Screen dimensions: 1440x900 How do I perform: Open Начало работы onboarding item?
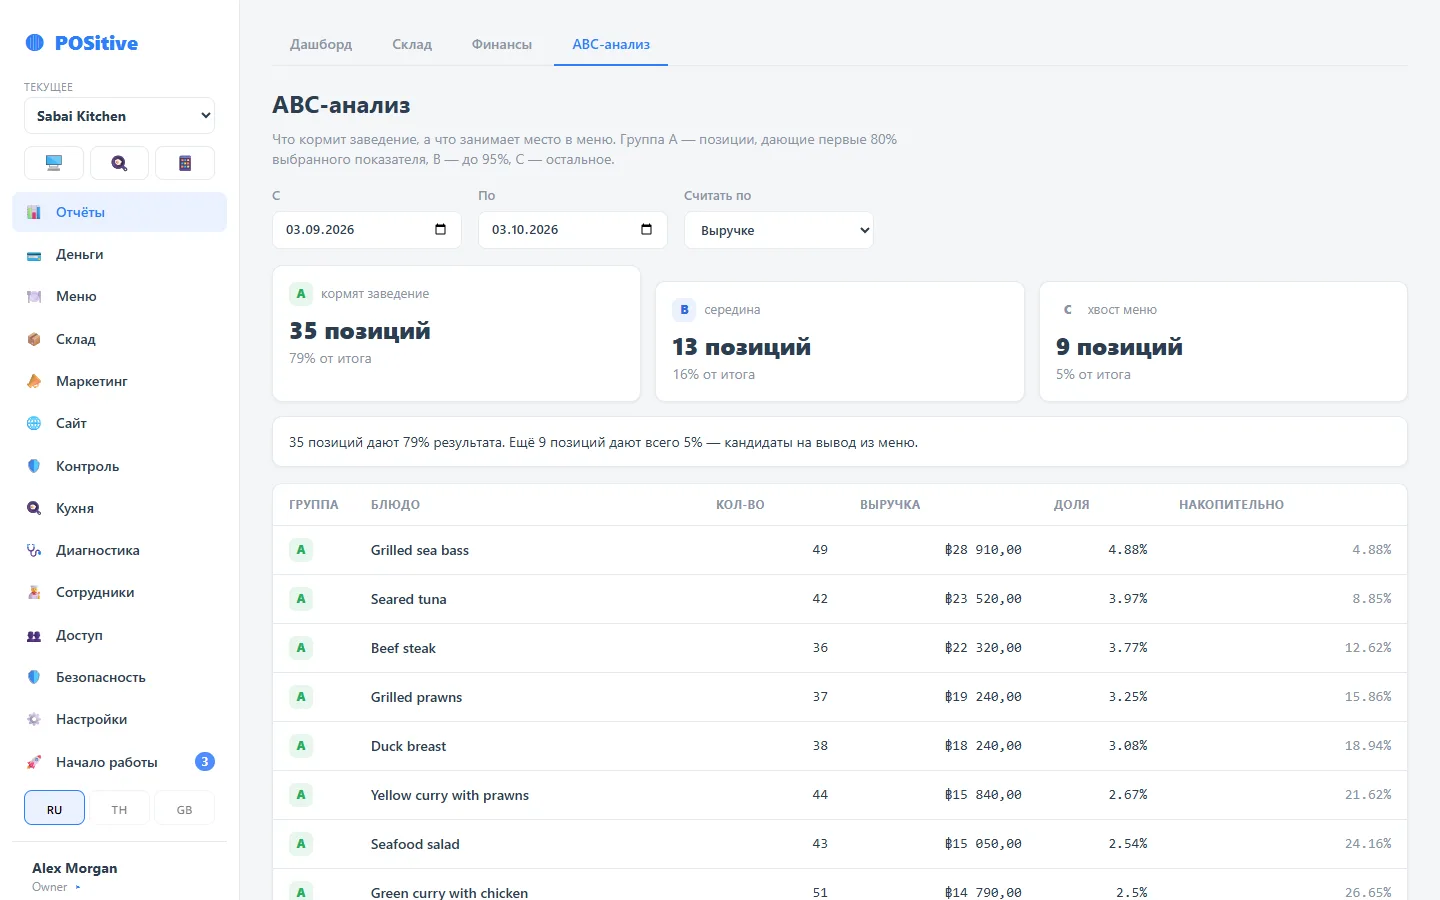coord(119,762)
